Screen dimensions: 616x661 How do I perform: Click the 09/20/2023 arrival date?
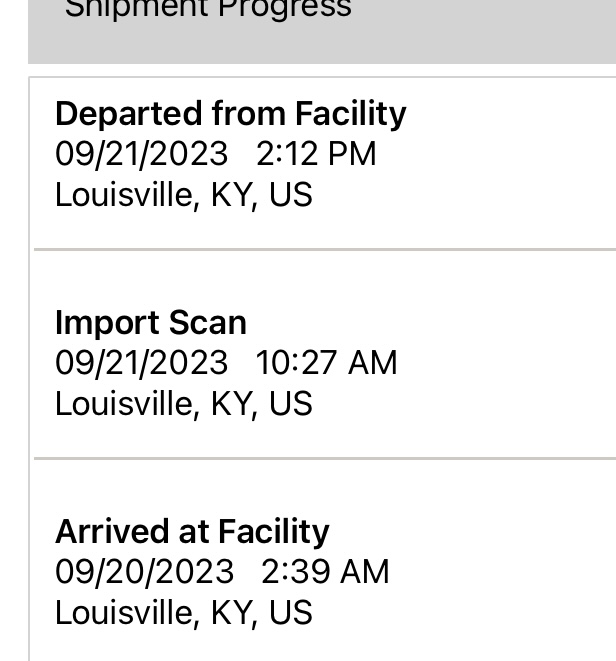[x=144, y=572]
